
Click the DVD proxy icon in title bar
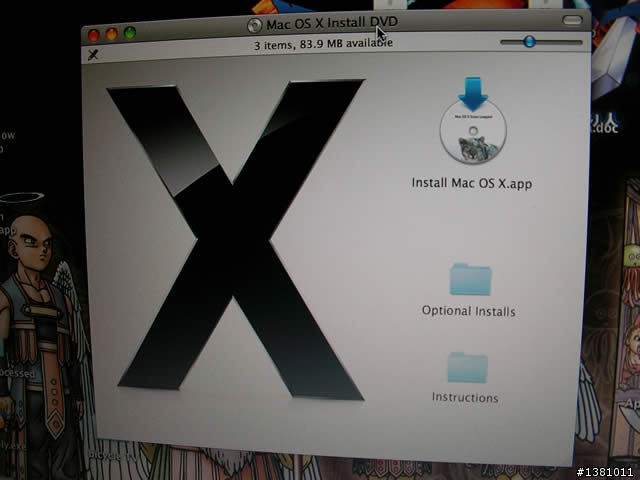point(254,25)
